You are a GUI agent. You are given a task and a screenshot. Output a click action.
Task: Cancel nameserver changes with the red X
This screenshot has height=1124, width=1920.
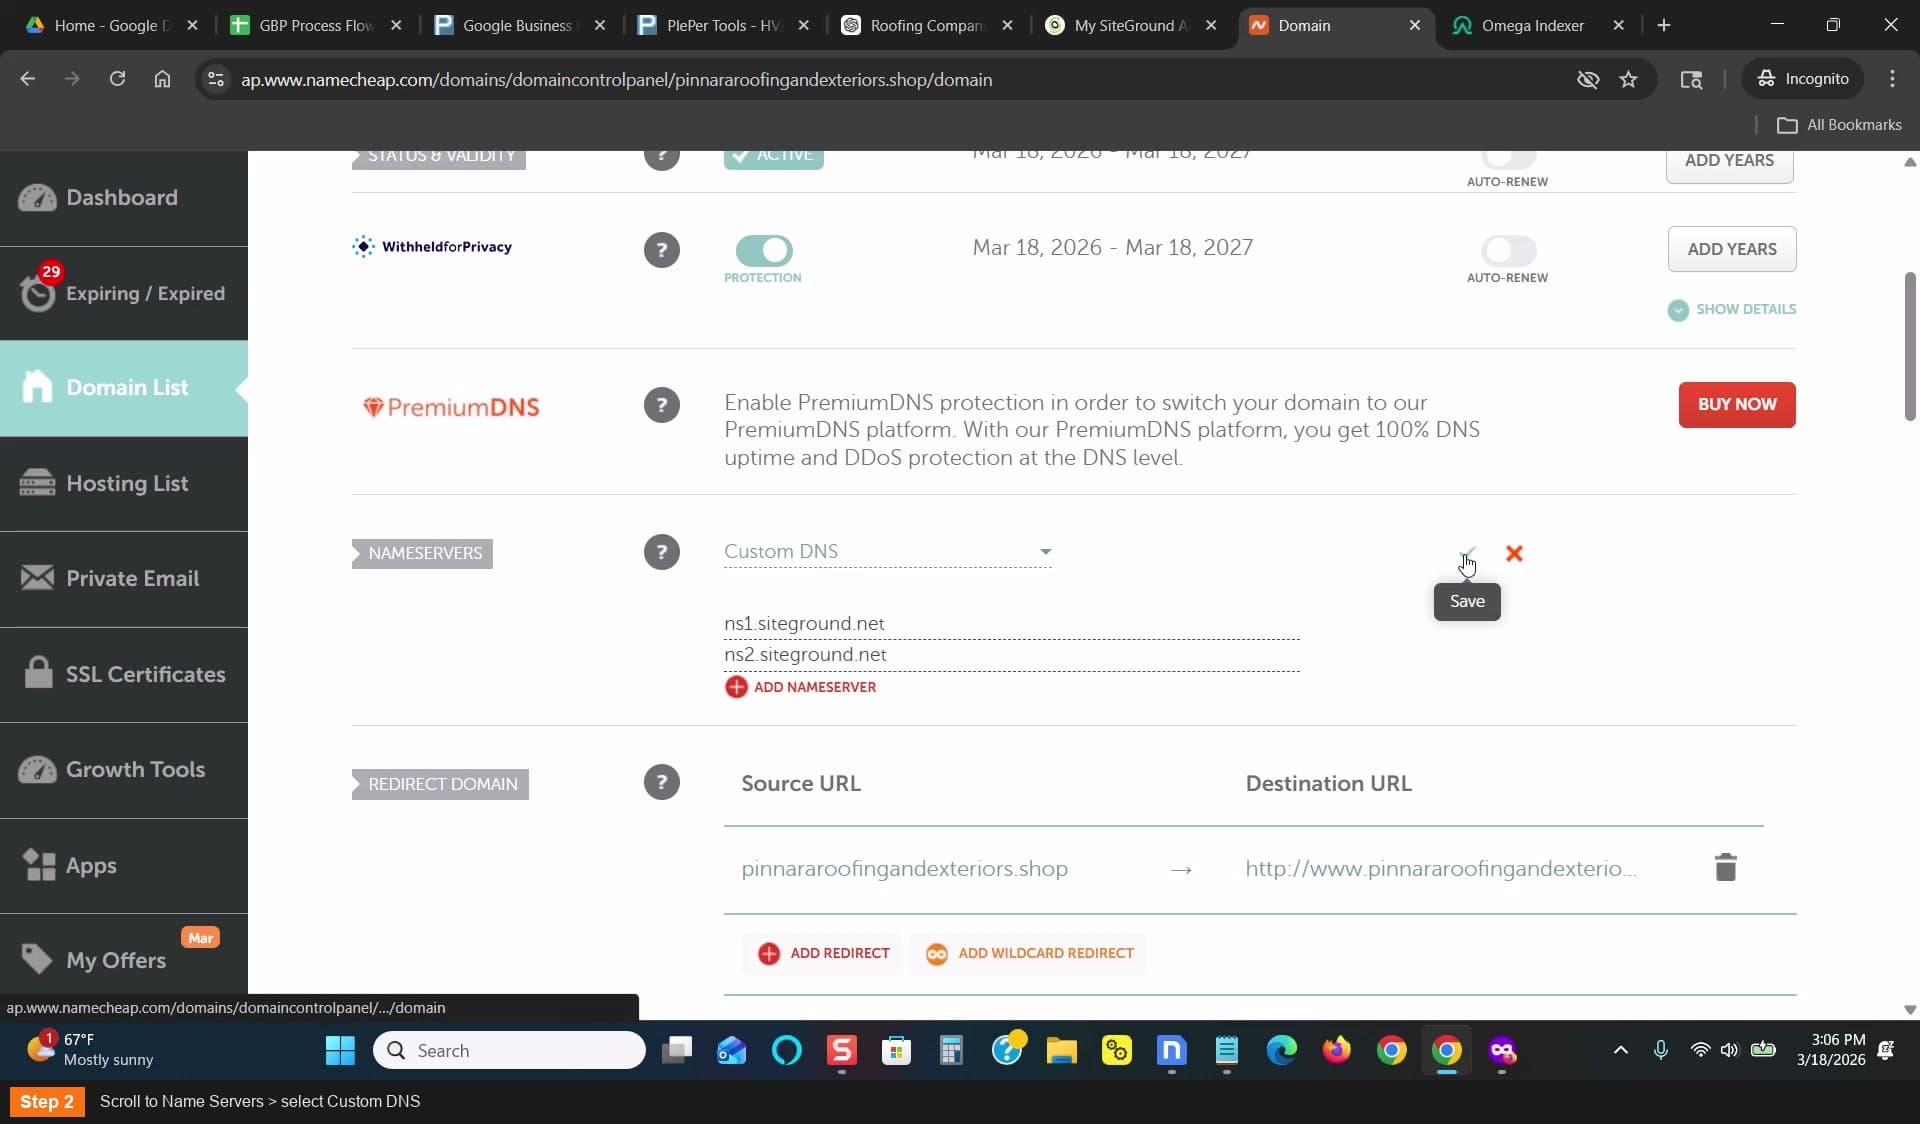point(1514,553)
